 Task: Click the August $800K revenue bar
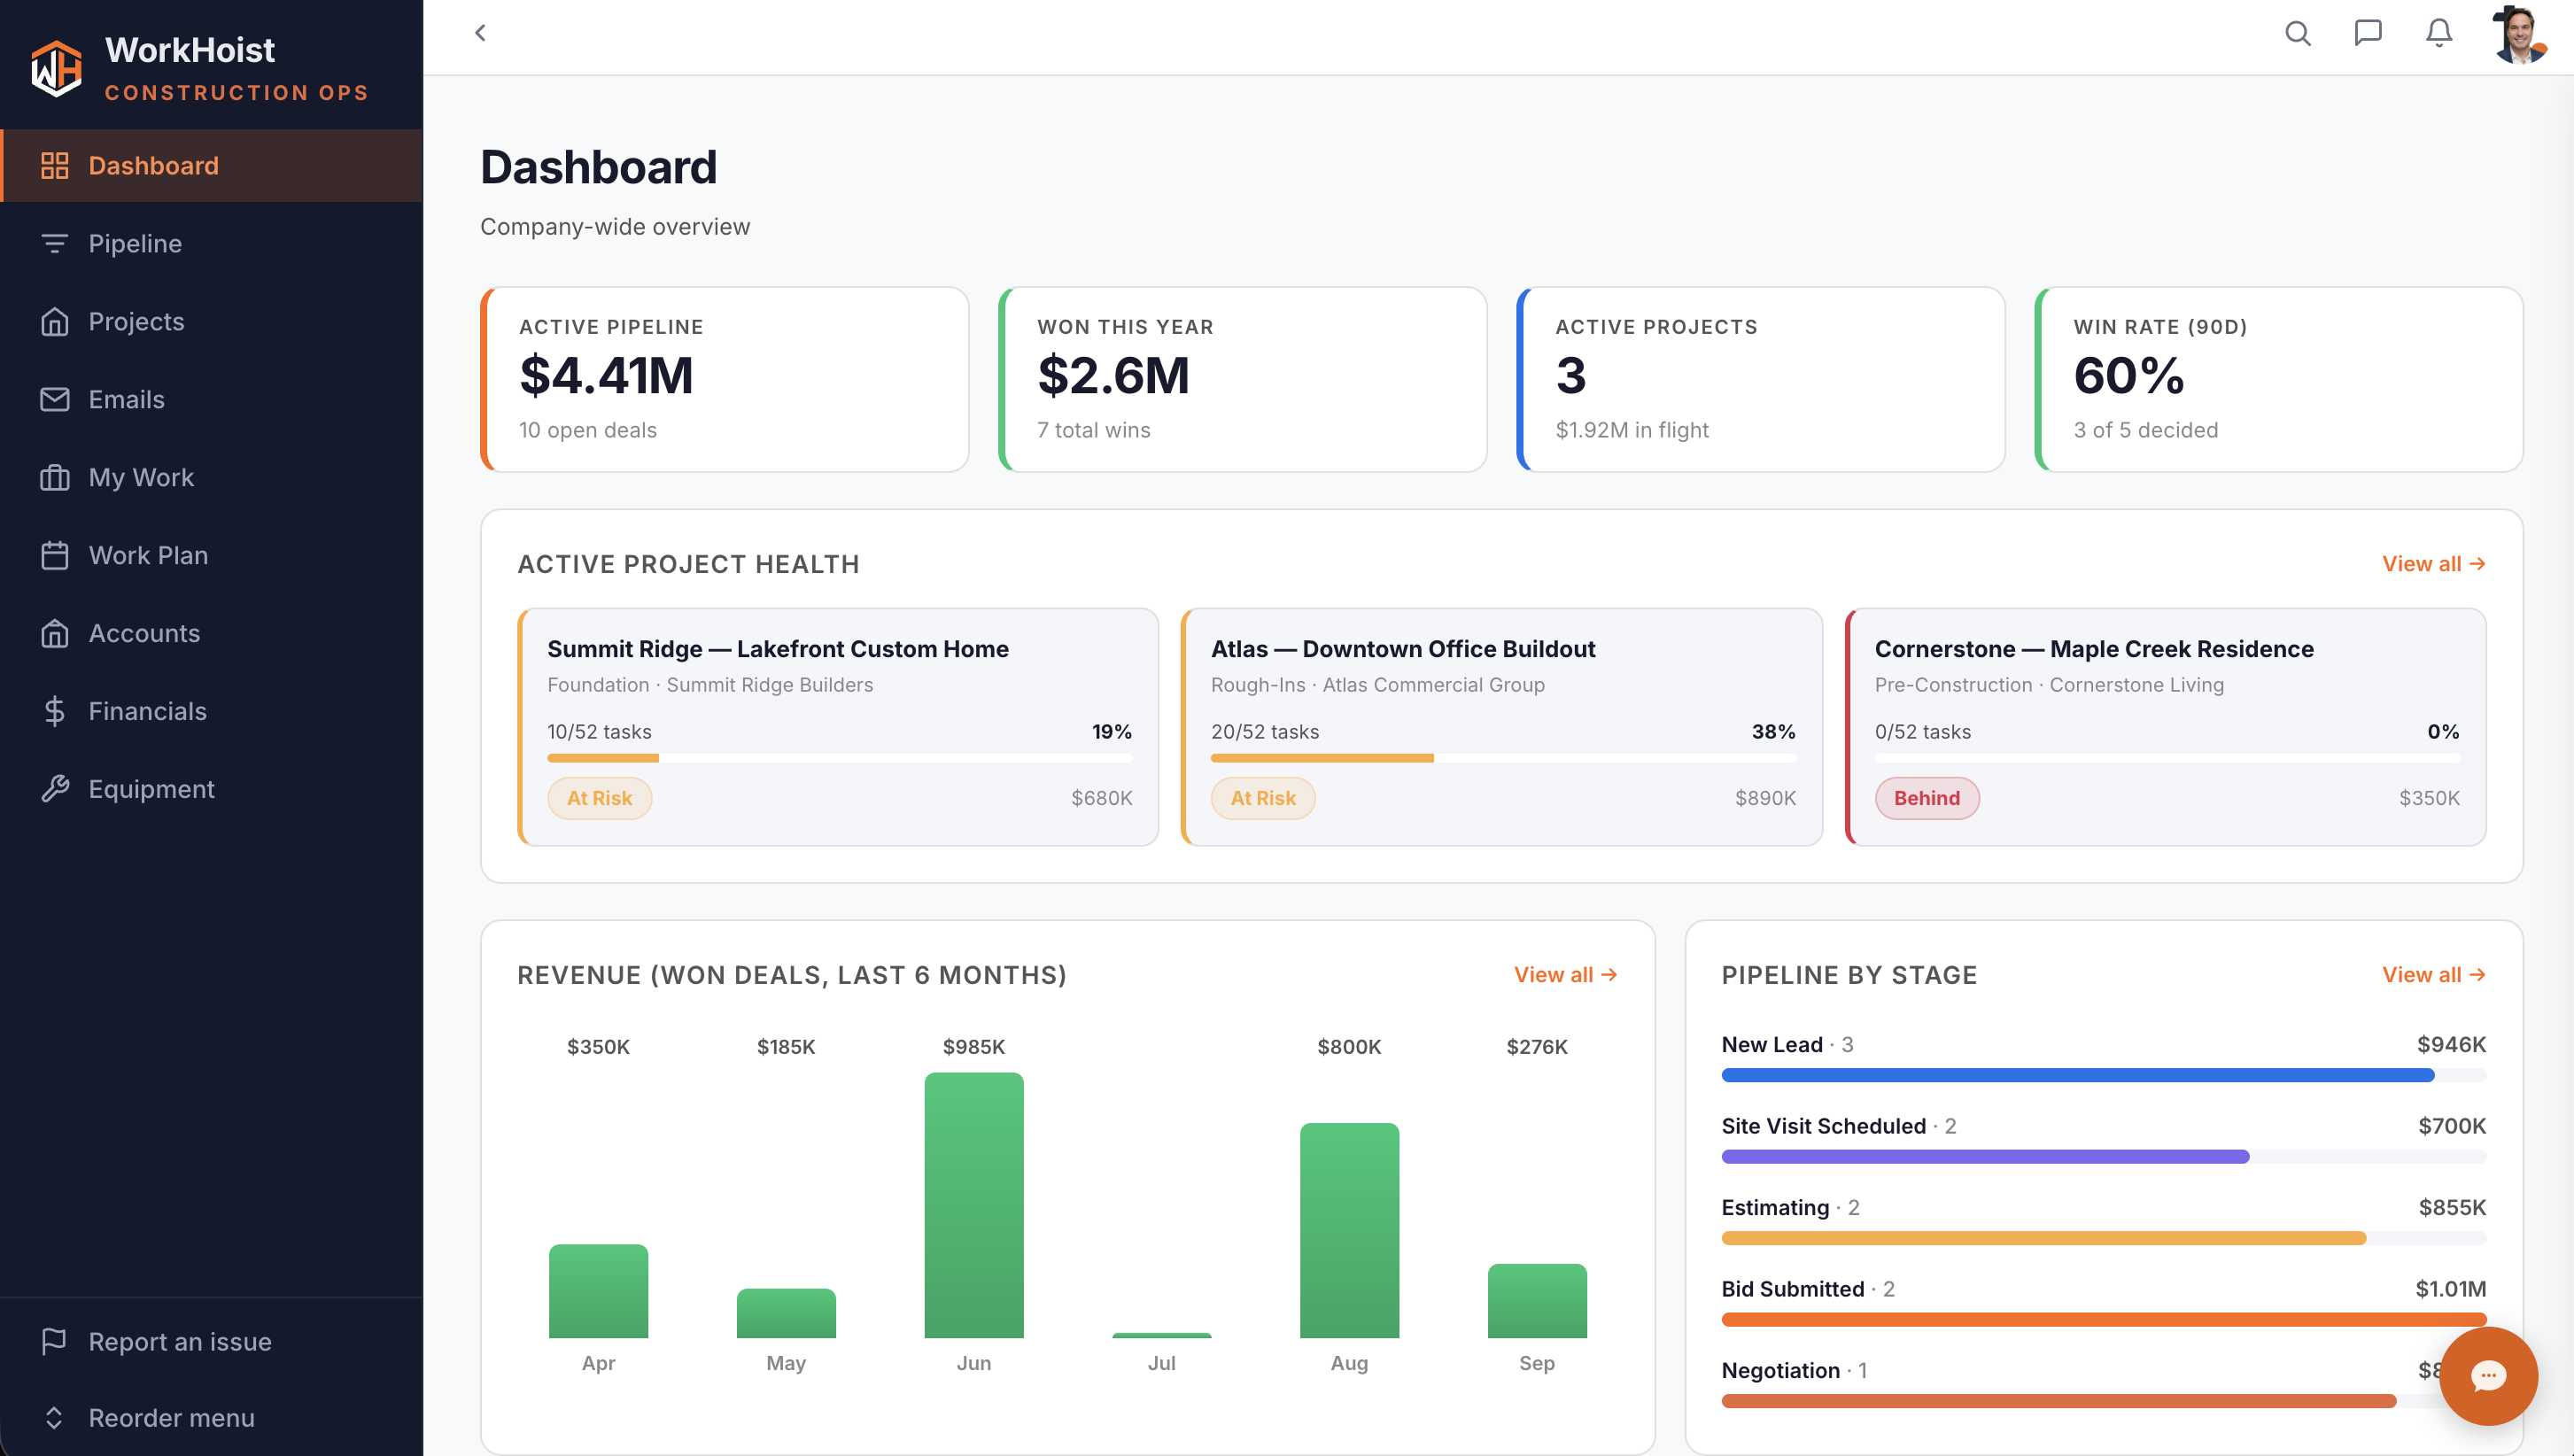[1349, 1230]
